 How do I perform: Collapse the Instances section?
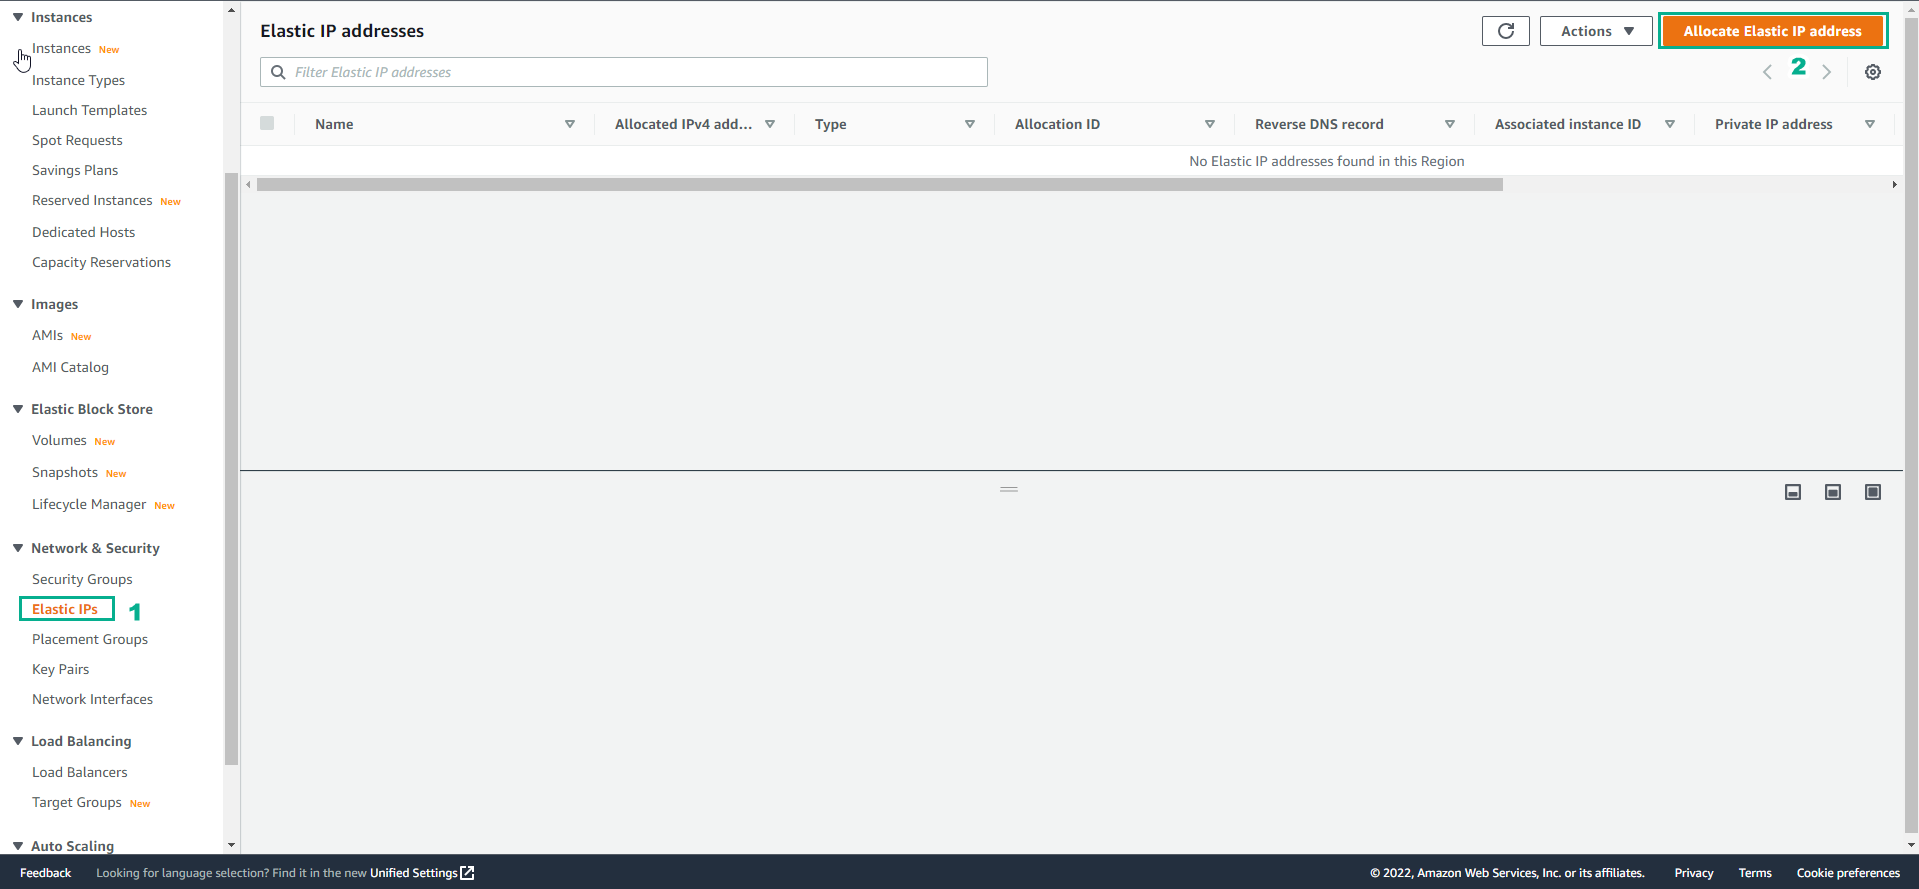coord(18,17)
